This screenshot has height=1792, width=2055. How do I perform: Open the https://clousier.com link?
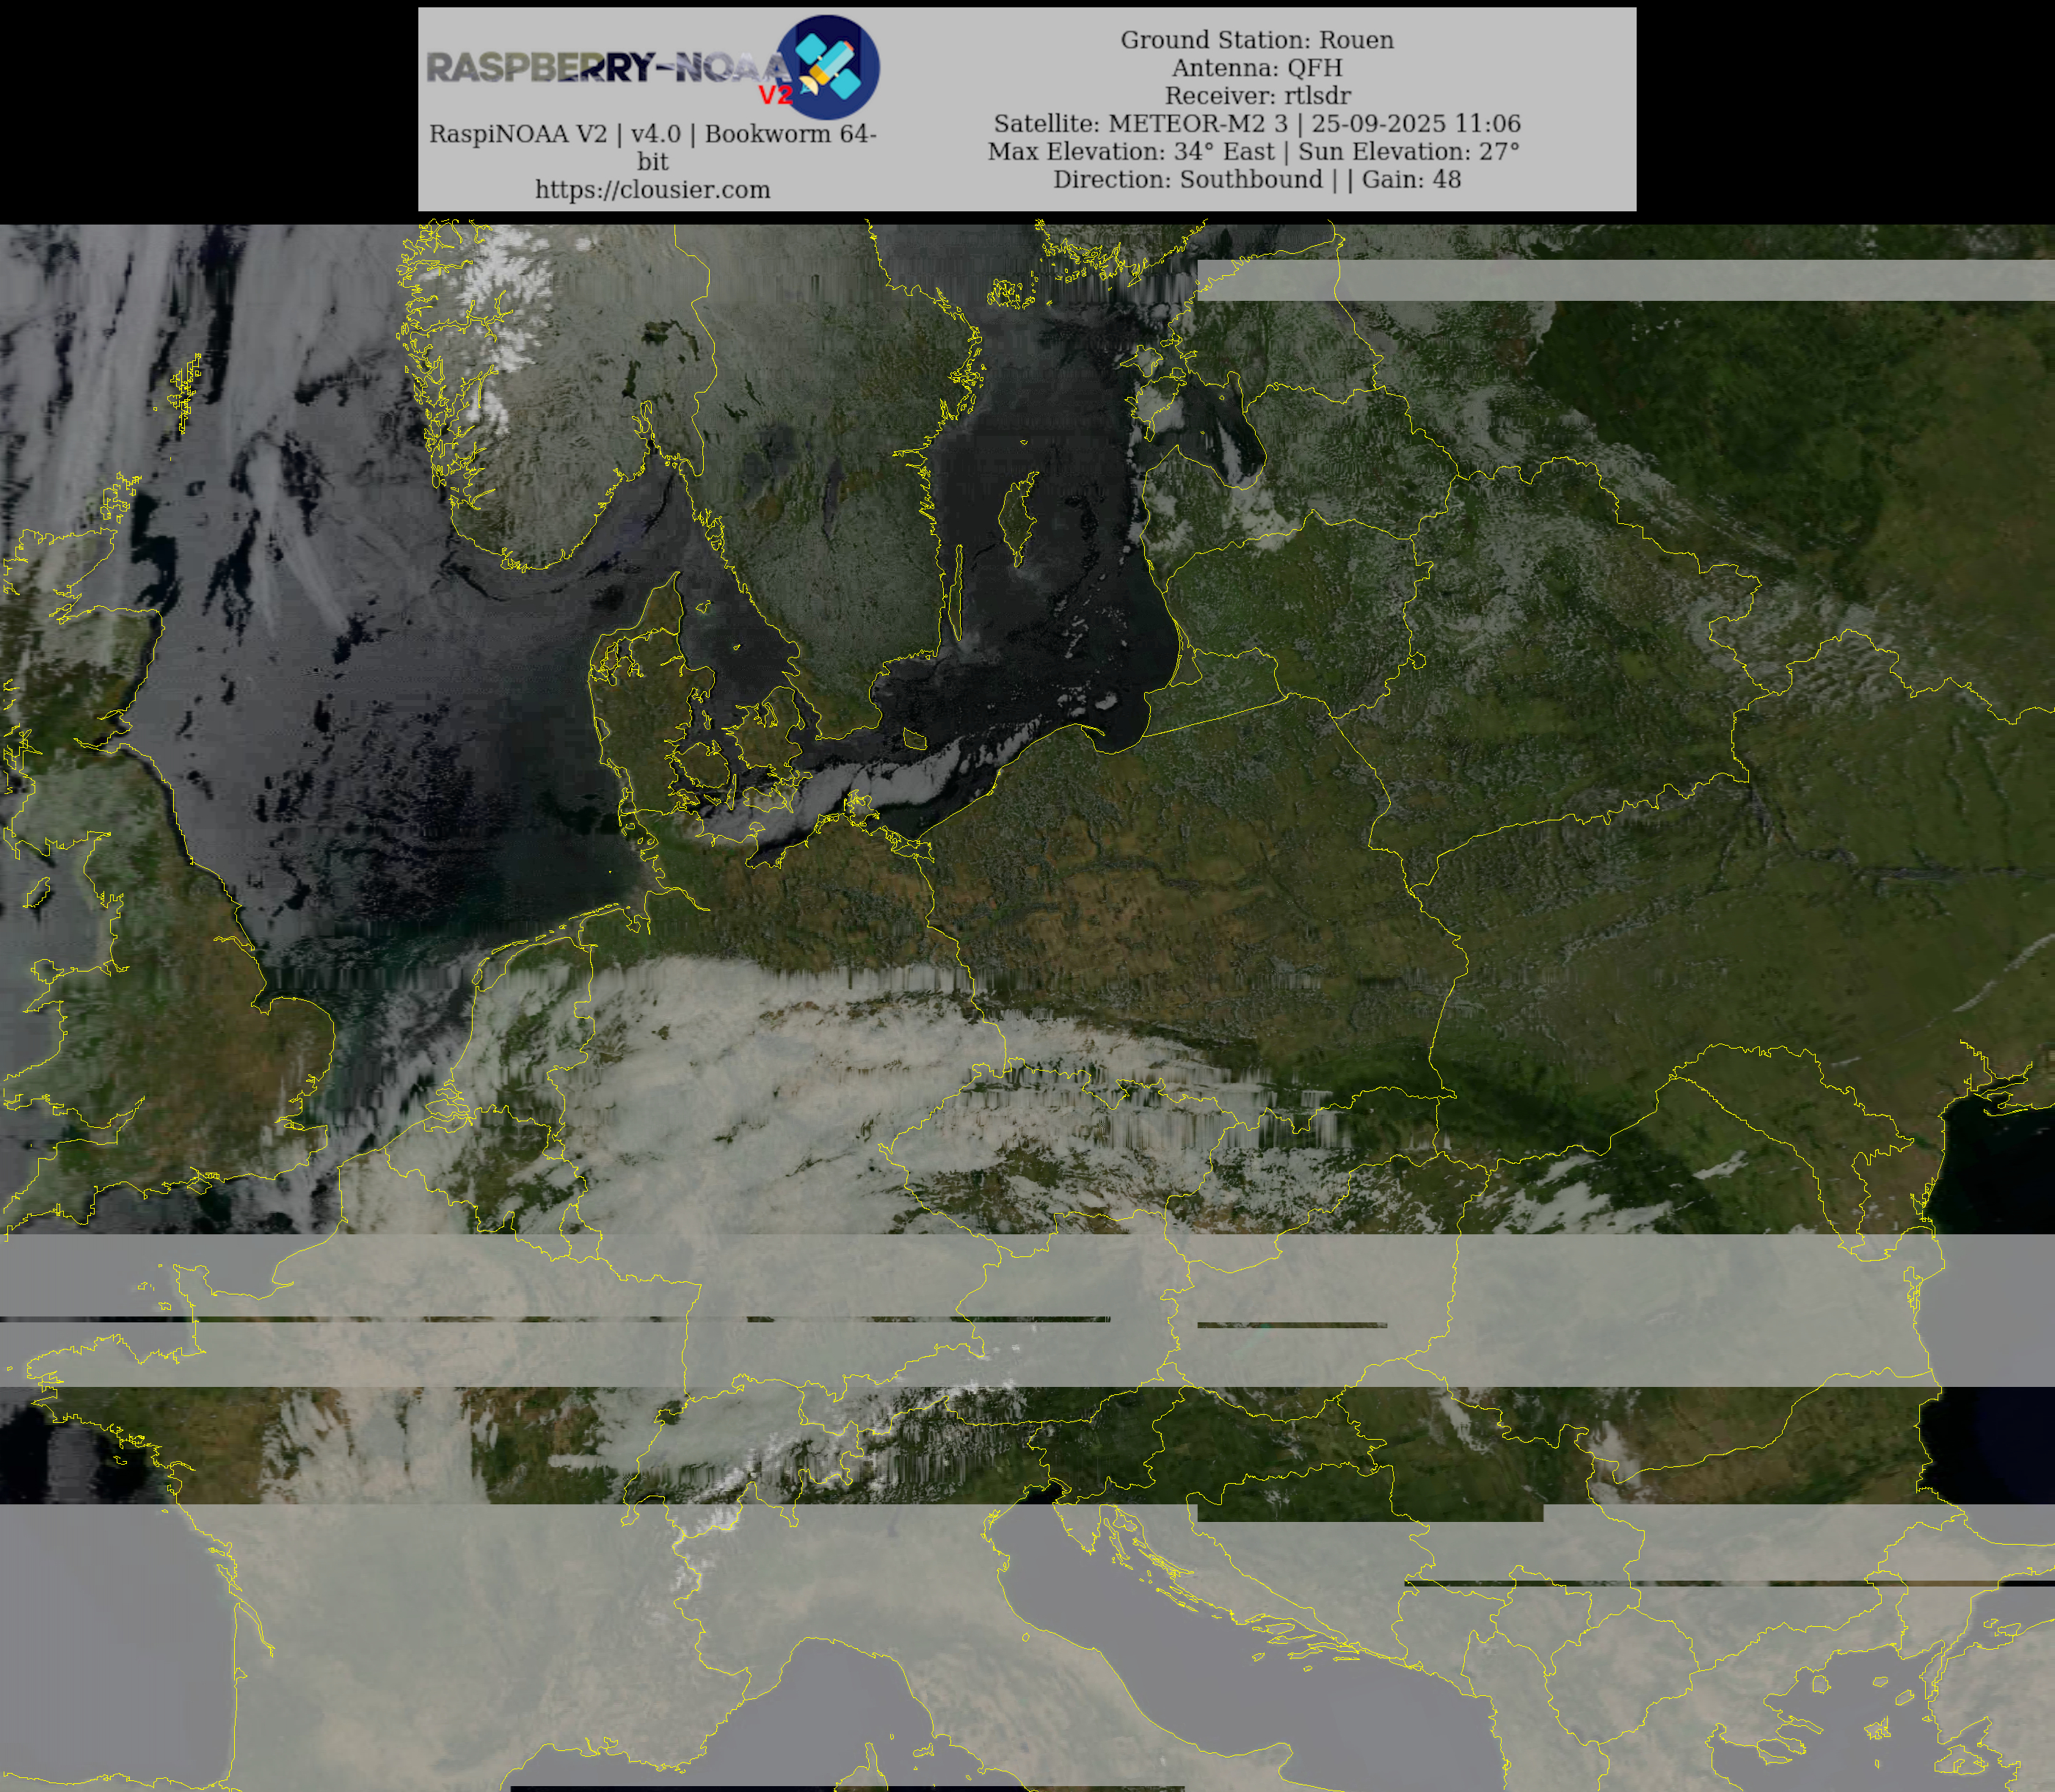652,190
